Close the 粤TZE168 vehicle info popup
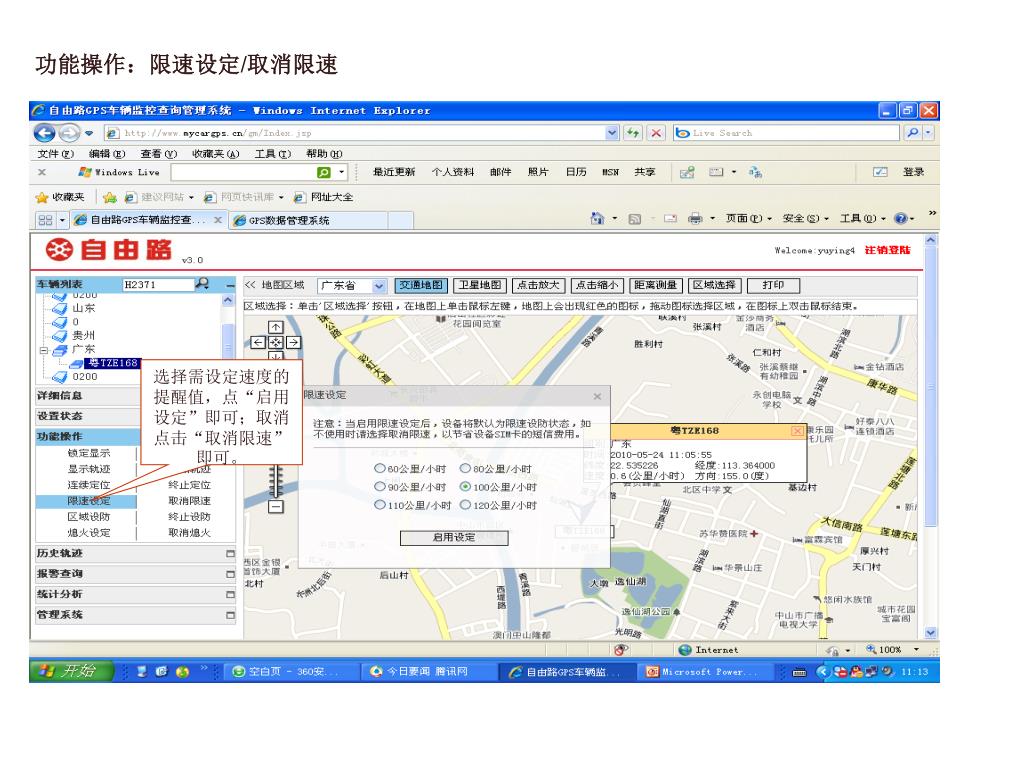Screen dimensions: 1024x768 797,431
